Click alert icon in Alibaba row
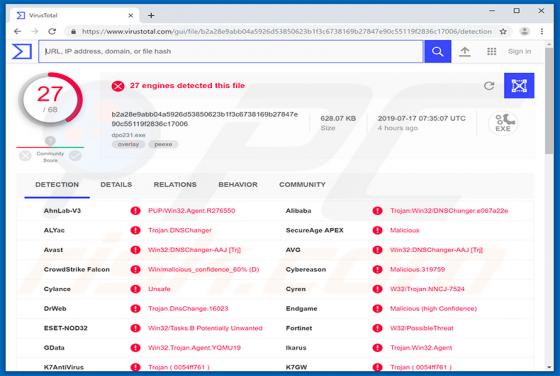560x376 pixels. 378,211
